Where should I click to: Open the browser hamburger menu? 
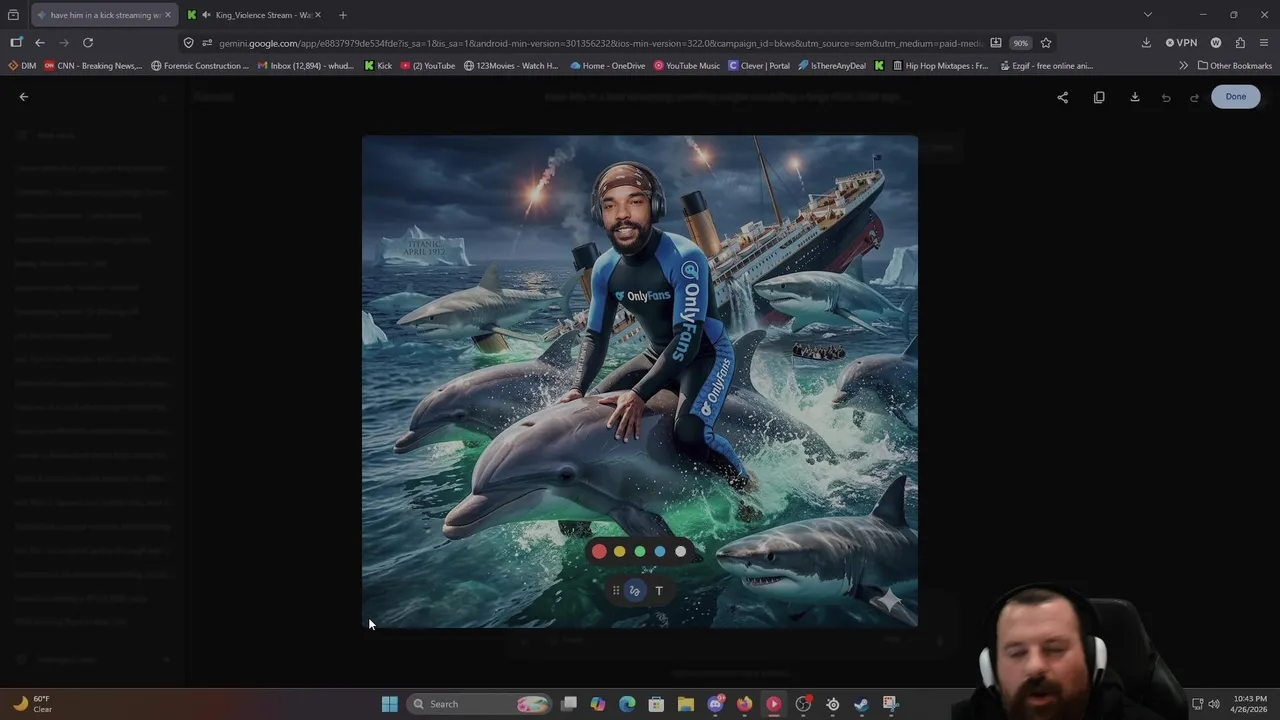[1265, 43]
